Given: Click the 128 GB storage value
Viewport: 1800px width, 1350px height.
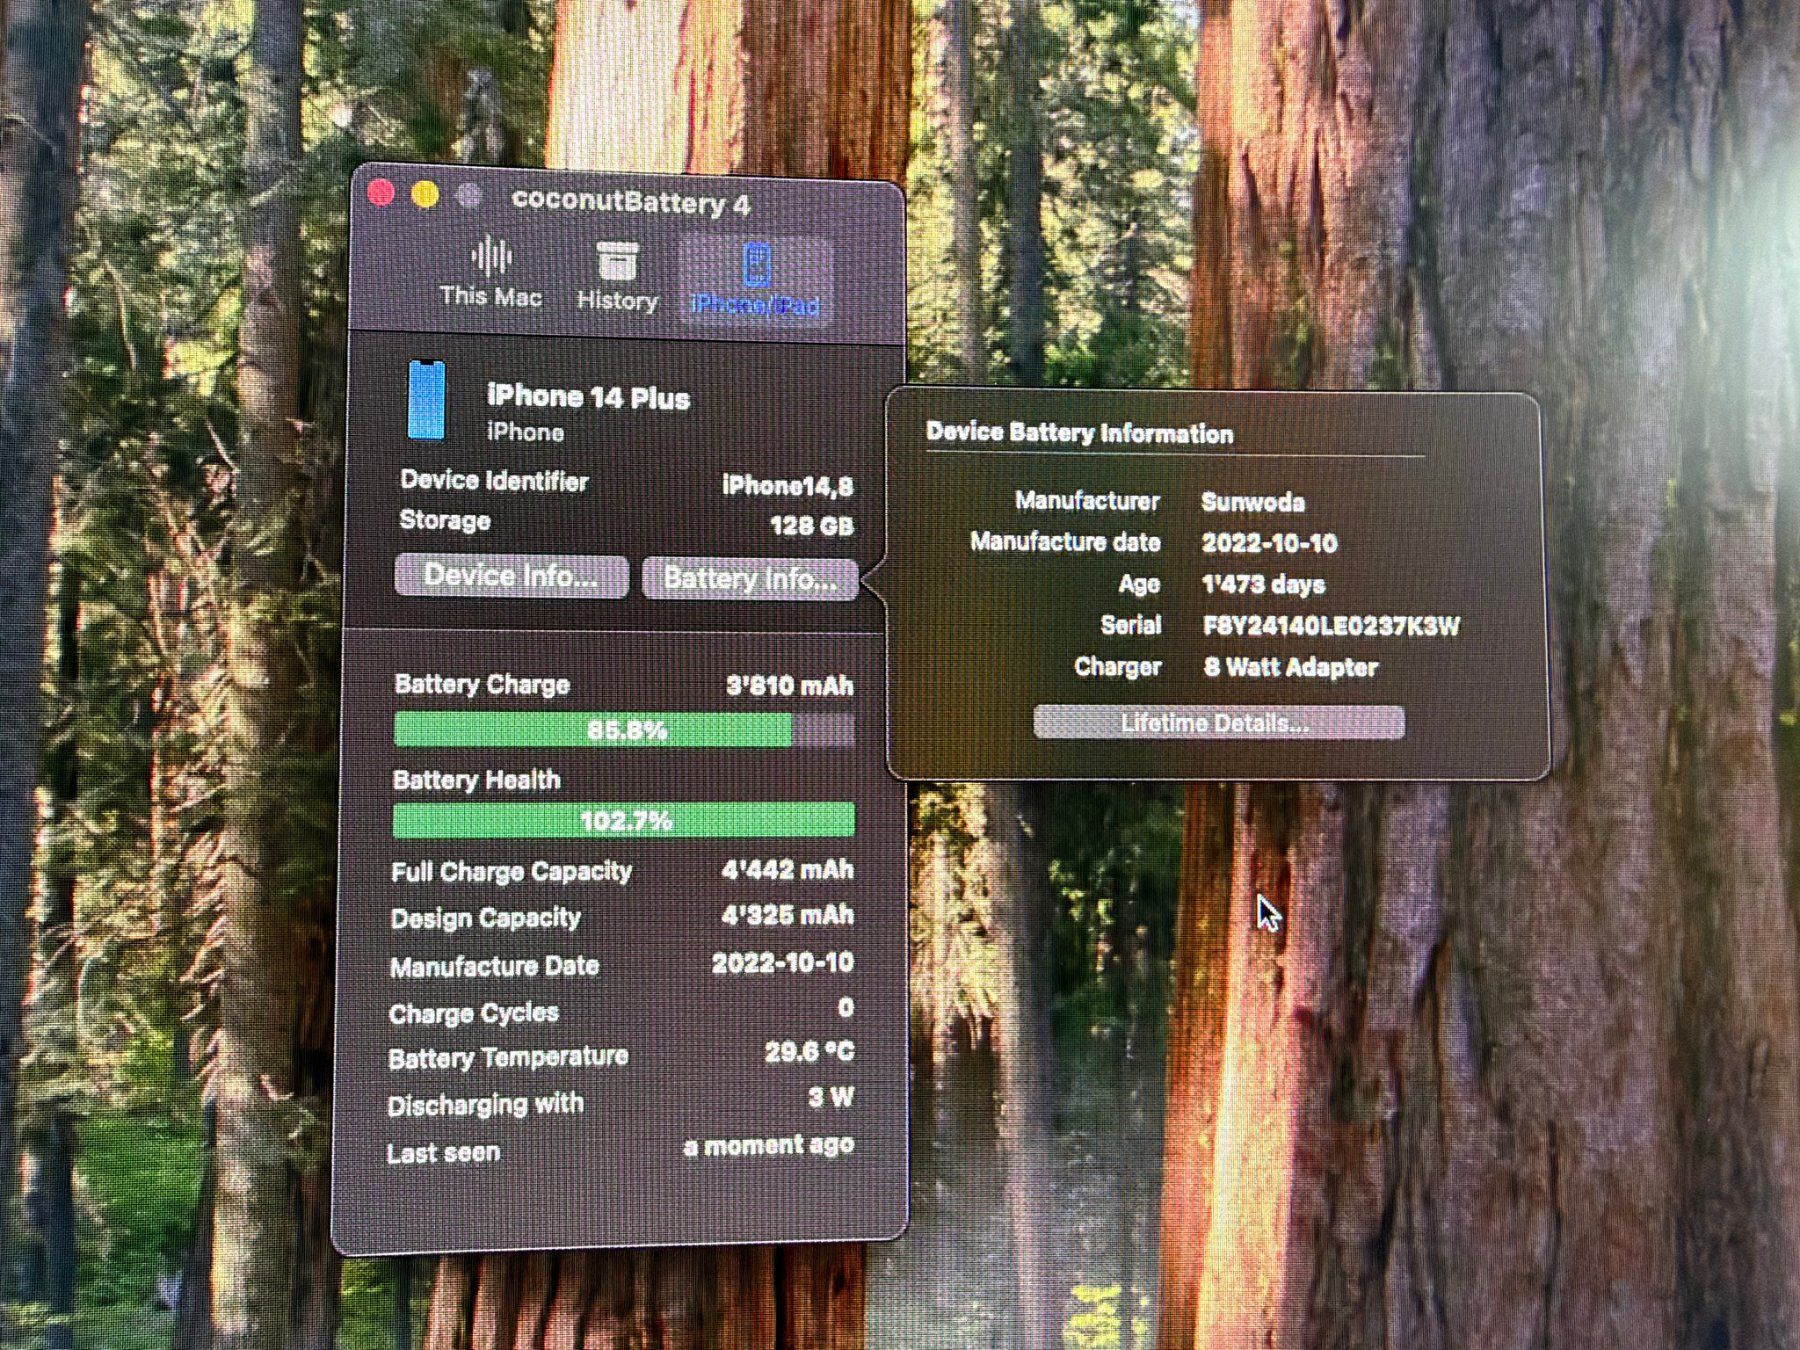Looking at the screenshot, I should tap(811, 526).
